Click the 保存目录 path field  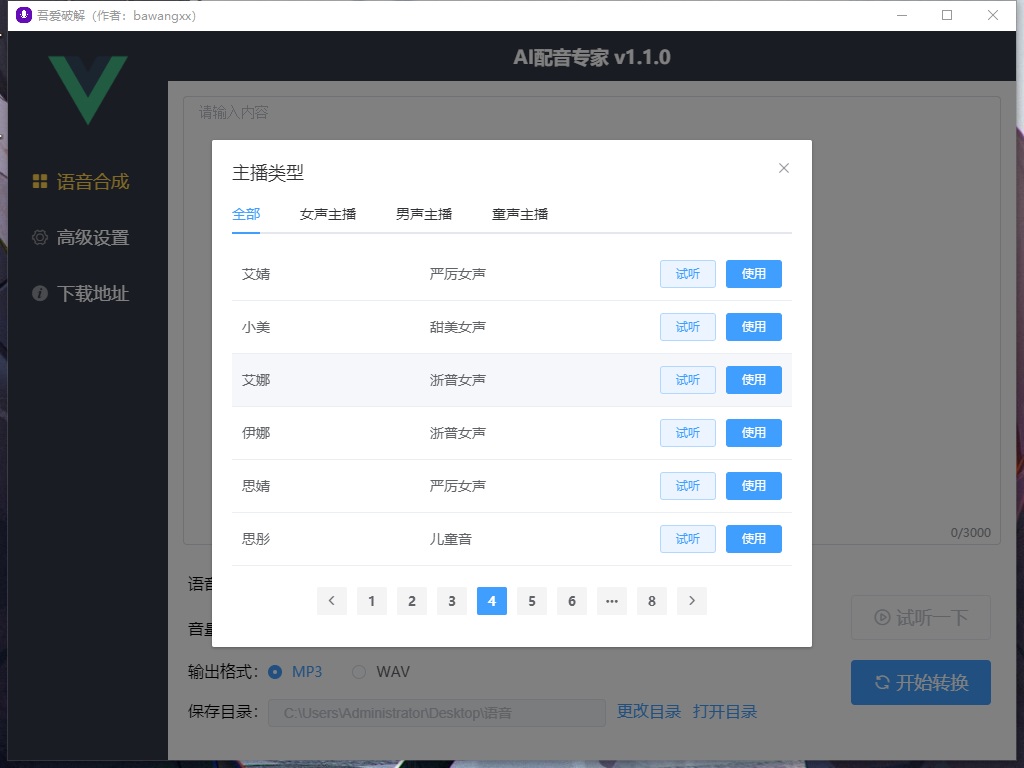point(437,712)
